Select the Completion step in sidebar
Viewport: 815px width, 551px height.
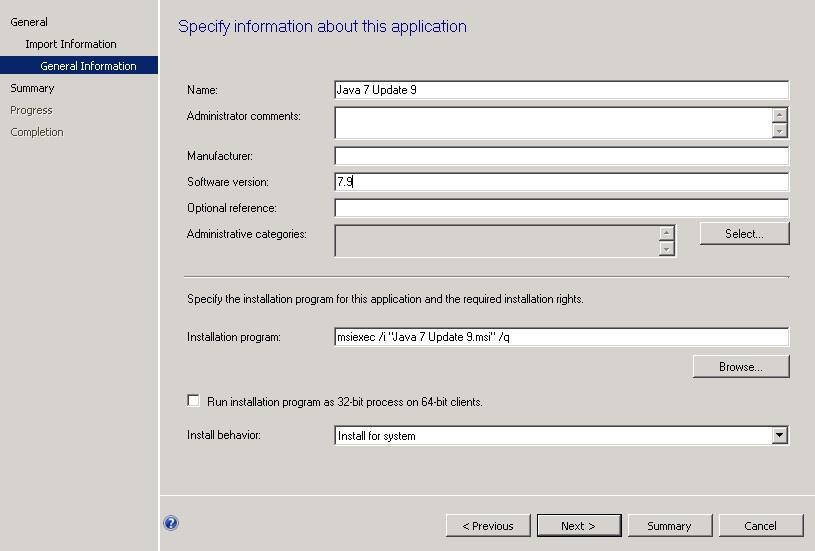[37, 132]
